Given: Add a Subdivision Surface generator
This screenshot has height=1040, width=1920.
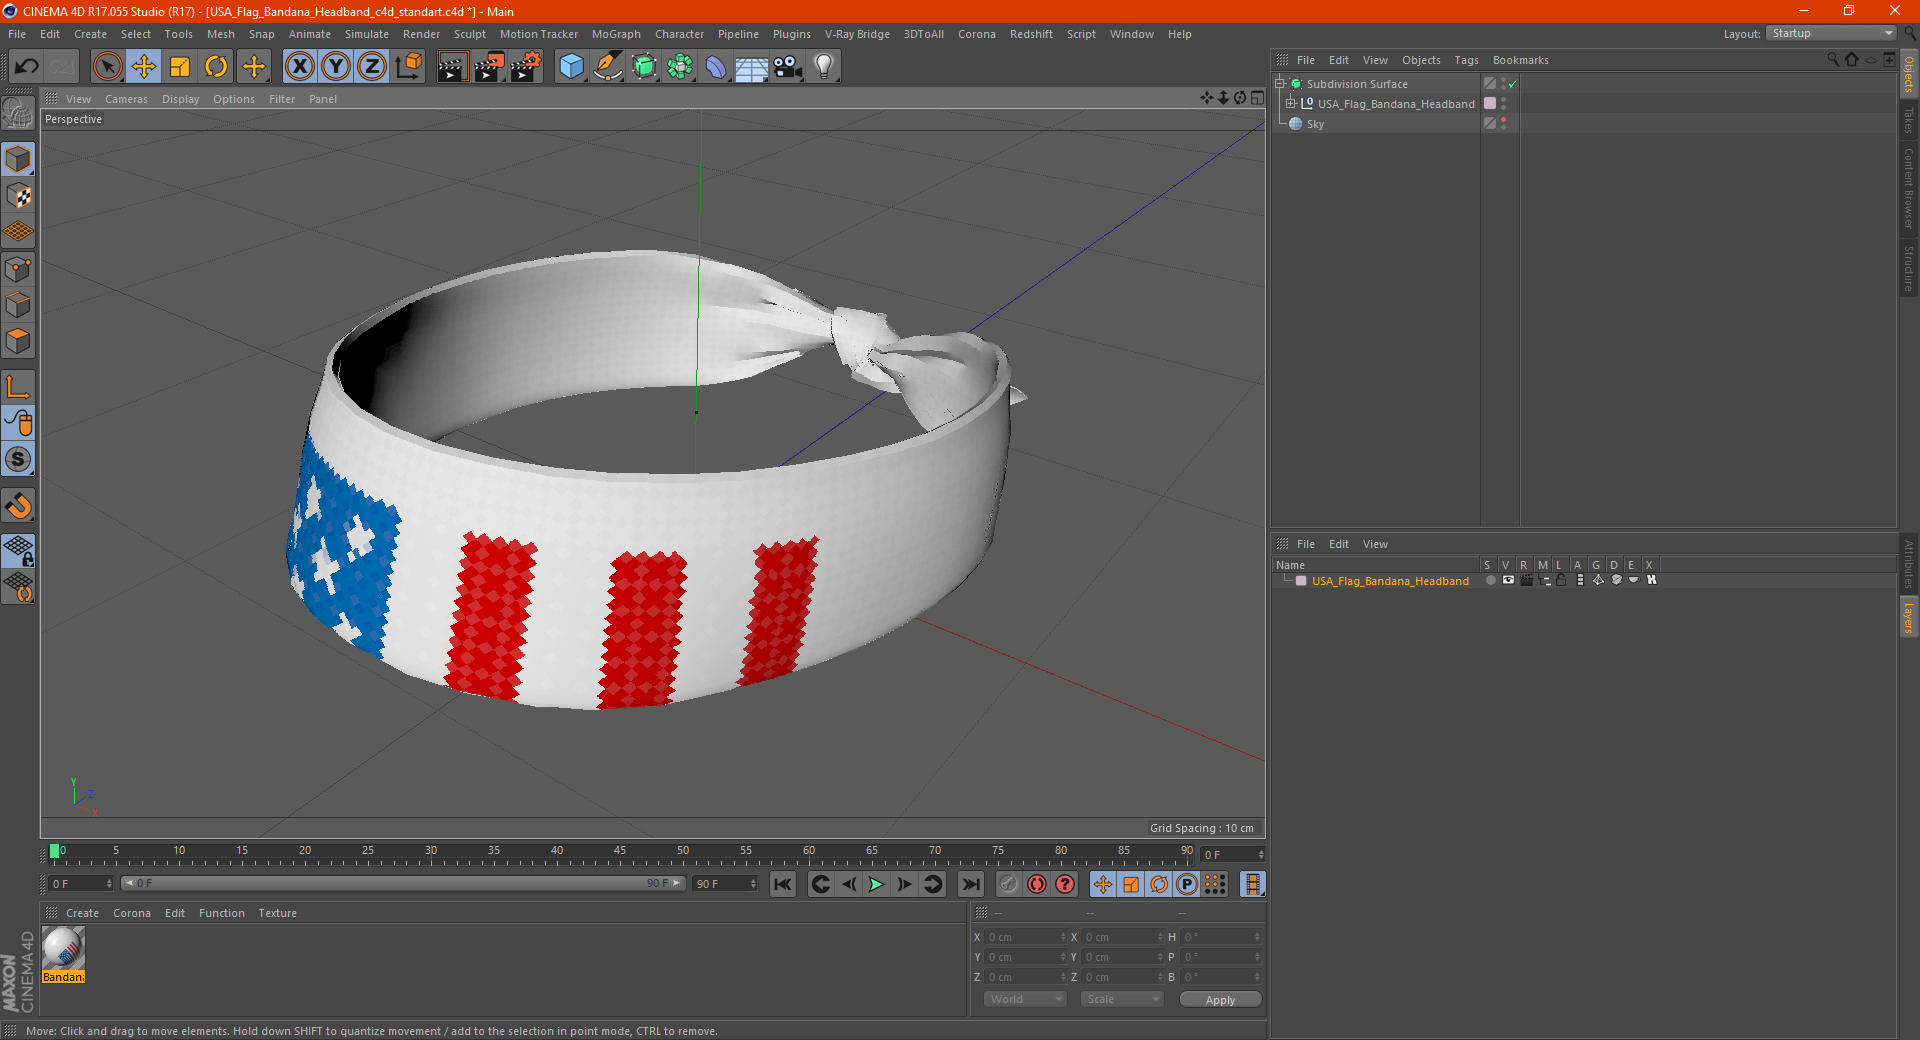Looking at the screenshot, I should (x=644, y=67).
